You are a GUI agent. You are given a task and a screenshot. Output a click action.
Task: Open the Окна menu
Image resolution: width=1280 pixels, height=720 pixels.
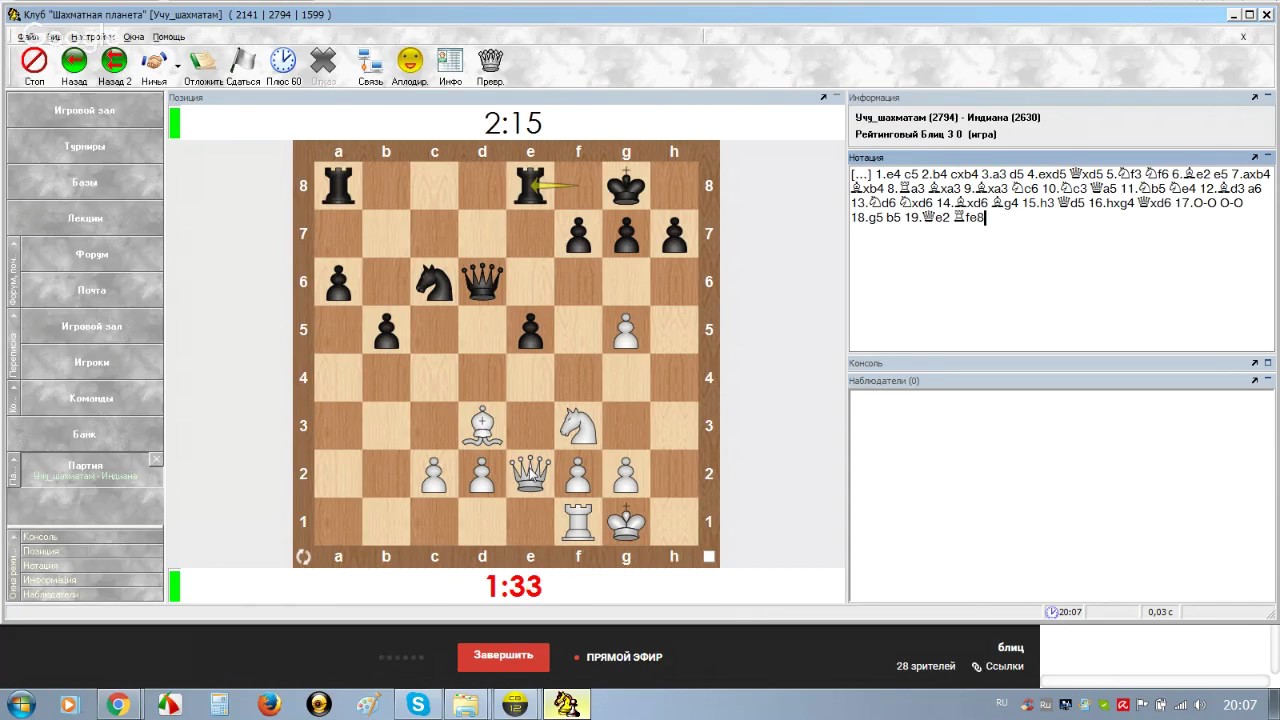pyautogui.click(x=134, y=37)
